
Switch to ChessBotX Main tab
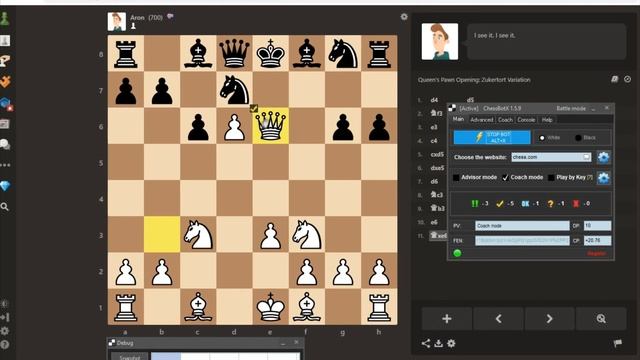458,119
